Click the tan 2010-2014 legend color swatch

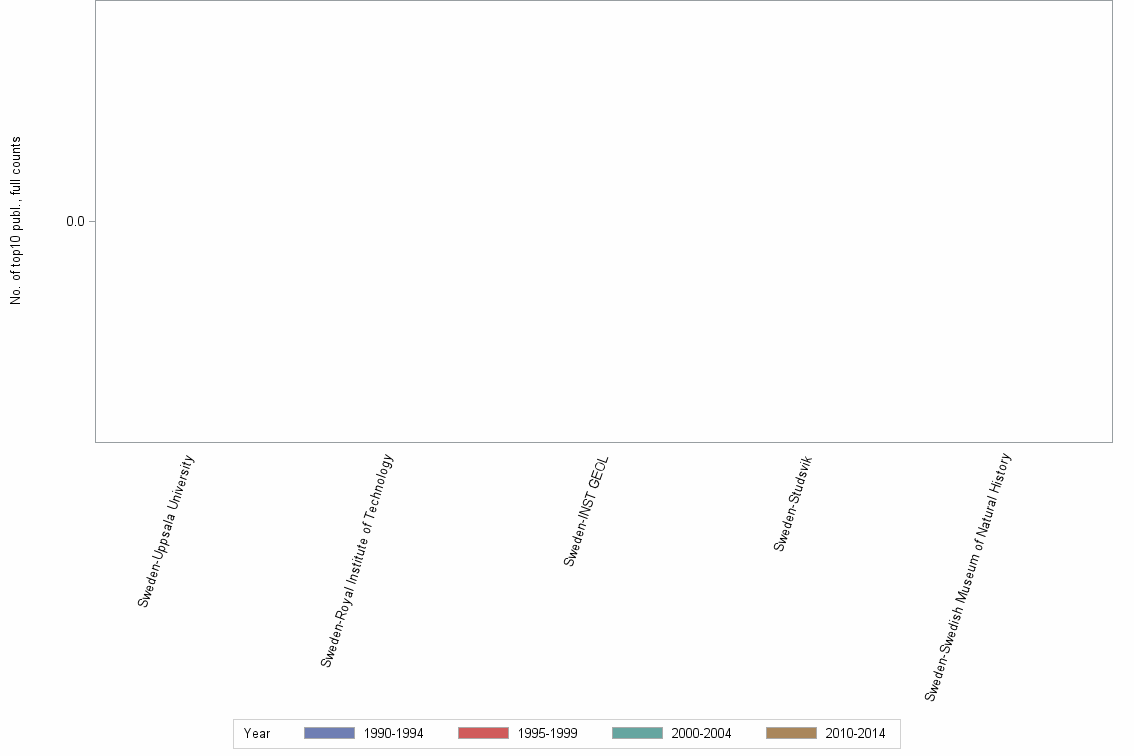(x=790, y=733)
